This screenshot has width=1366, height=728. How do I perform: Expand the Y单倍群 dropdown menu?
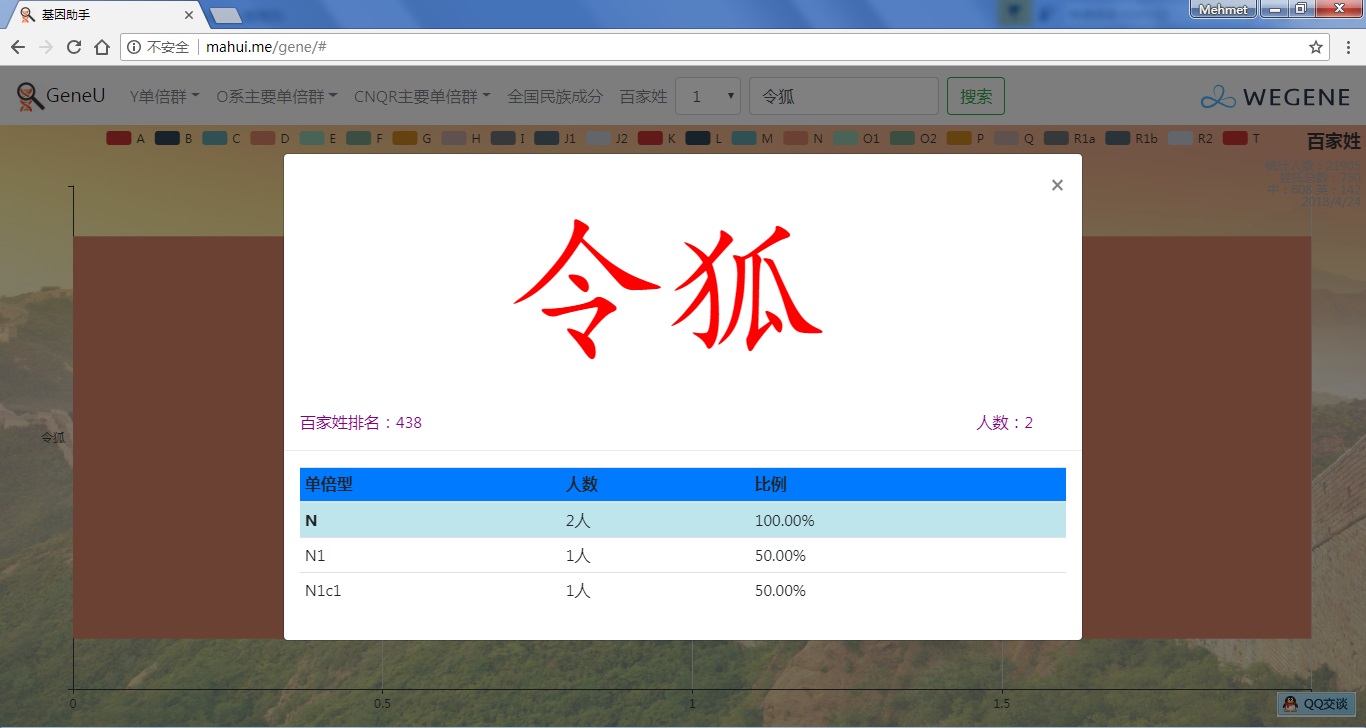click(164, 96)
